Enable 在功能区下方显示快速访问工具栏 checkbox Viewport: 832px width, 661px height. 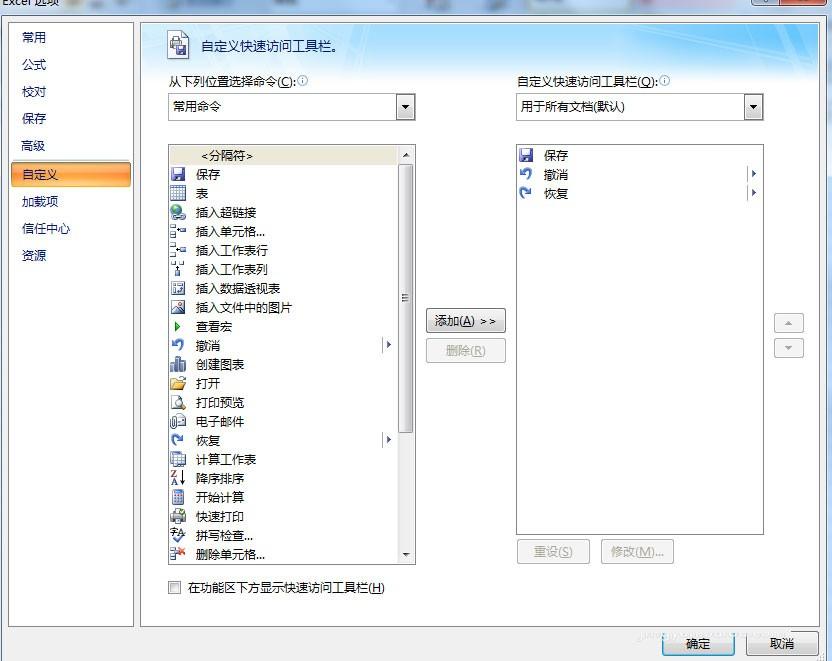(x=174, y=588)
